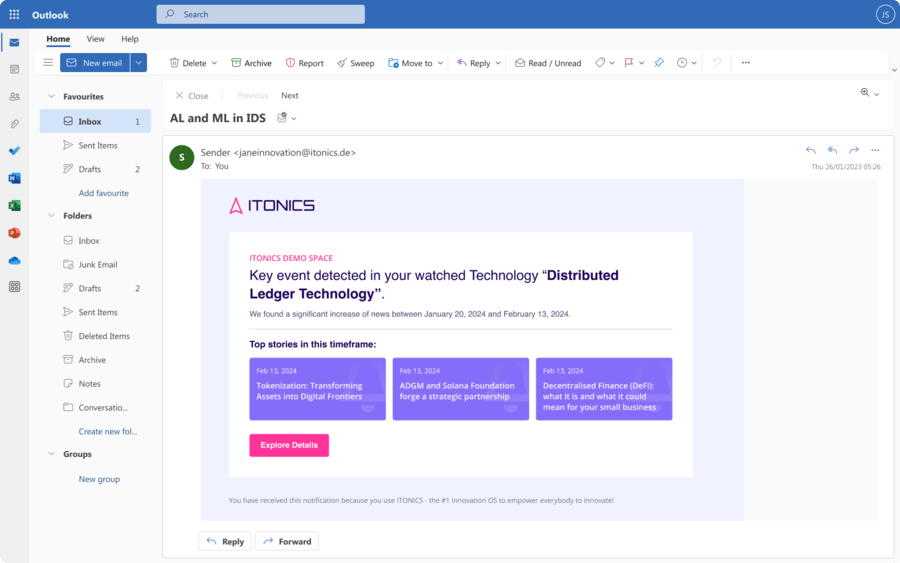Collapse the Groups section
Screen dimensions: 900x563
[x=51, y=454]
